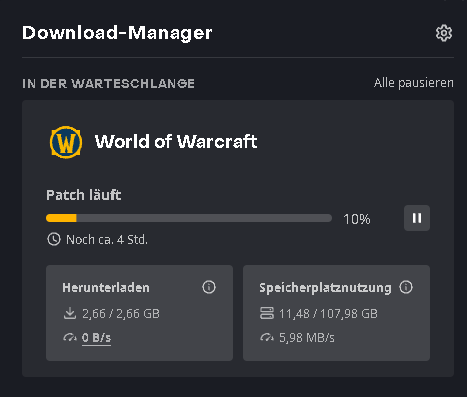Click the Download-Manager heading

[117, 33]
